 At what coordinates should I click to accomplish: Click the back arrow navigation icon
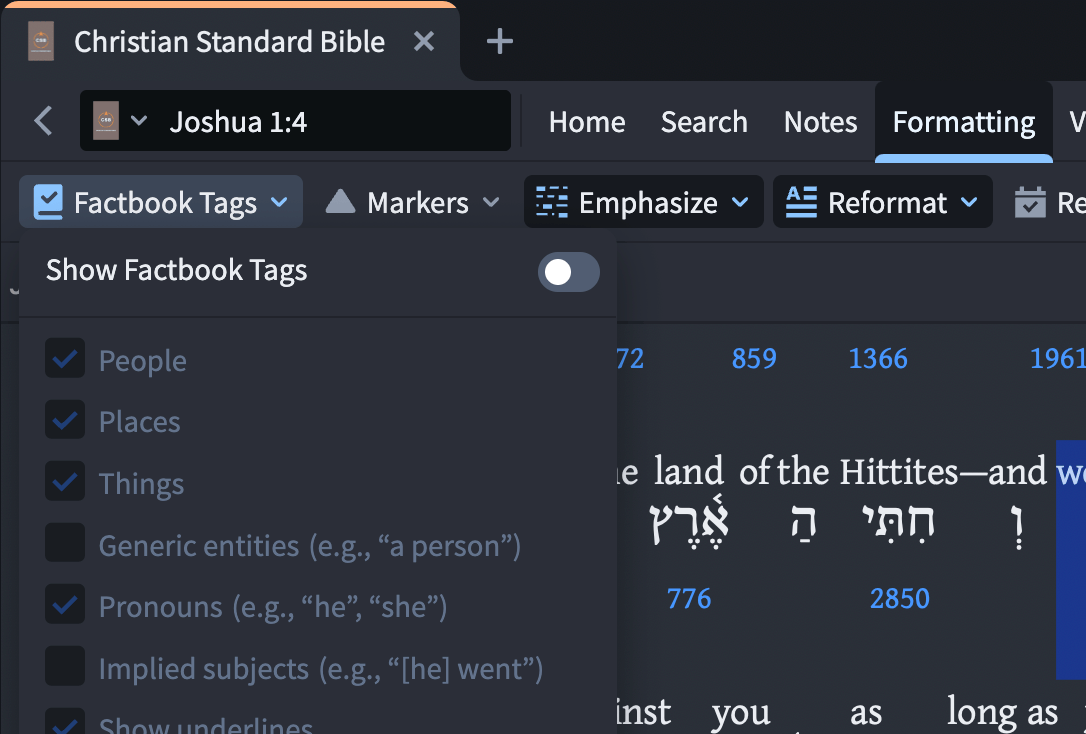tap(44, 121)
